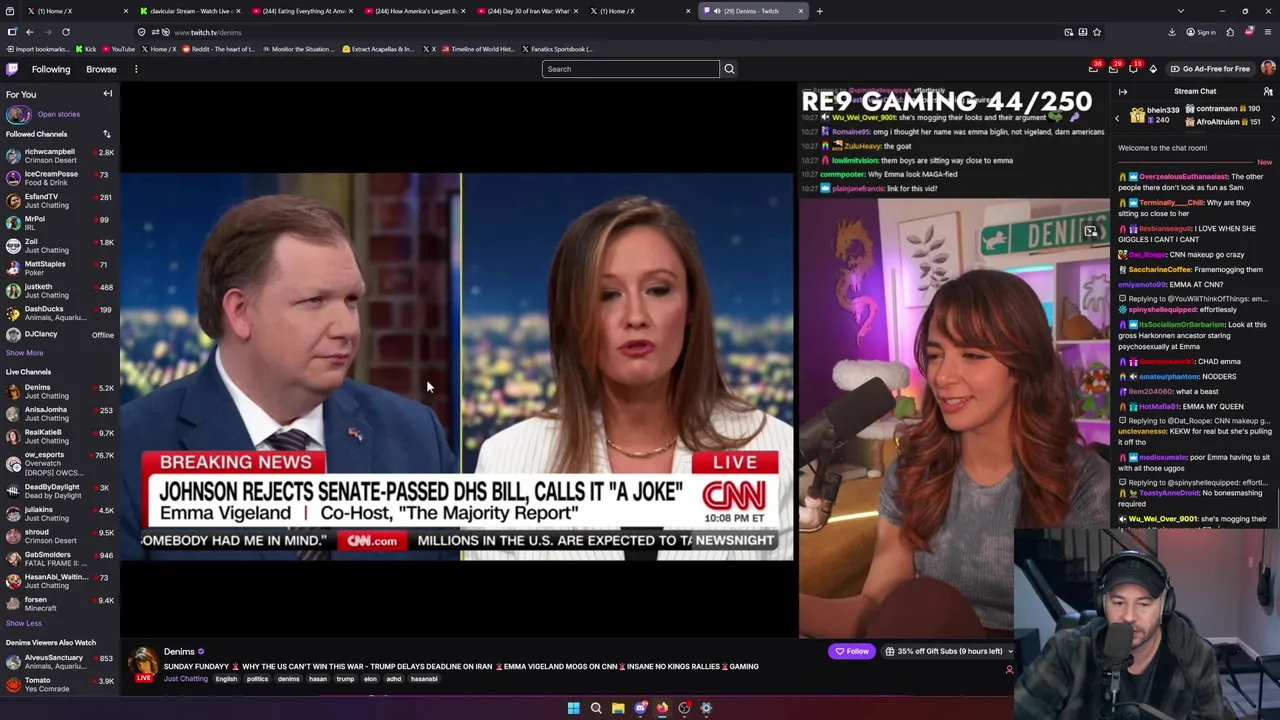
Task: Switch to the clavicular Stream tab
Action: tap(189, 11)
